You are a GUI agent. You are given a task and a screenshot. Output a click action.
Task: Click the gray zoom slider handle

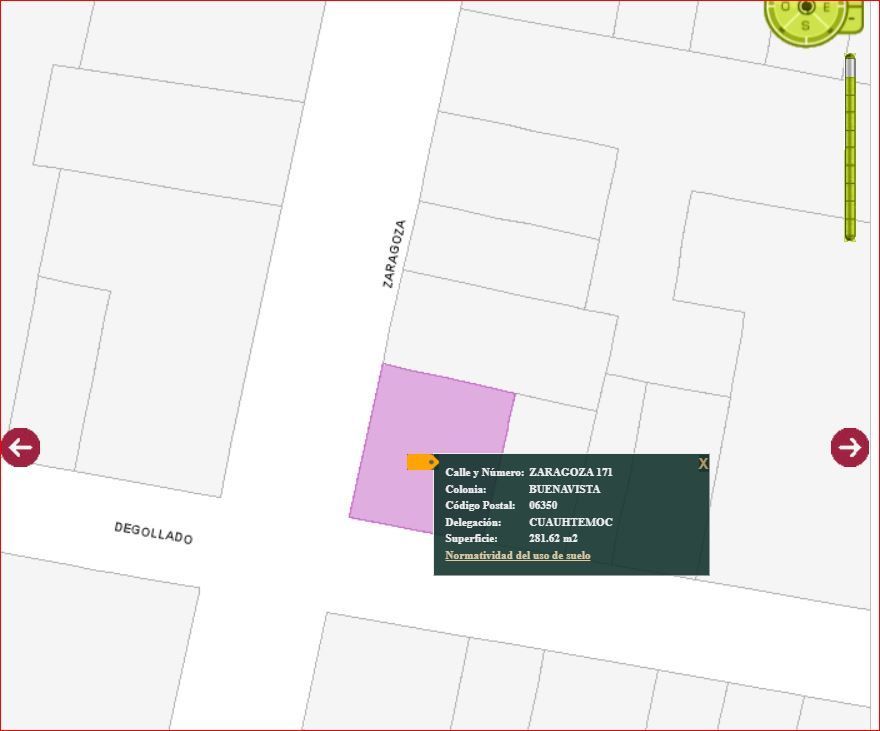pyautogui.click(x=850, y=66)
